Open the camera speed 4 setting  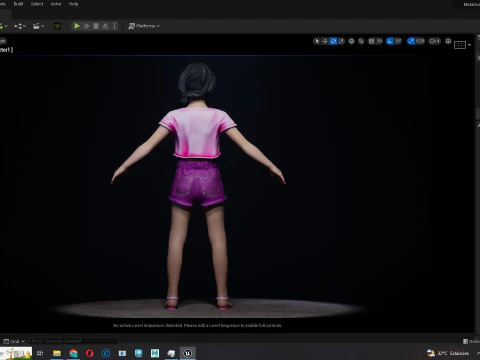pyautogui.click(x=435, y=41)
